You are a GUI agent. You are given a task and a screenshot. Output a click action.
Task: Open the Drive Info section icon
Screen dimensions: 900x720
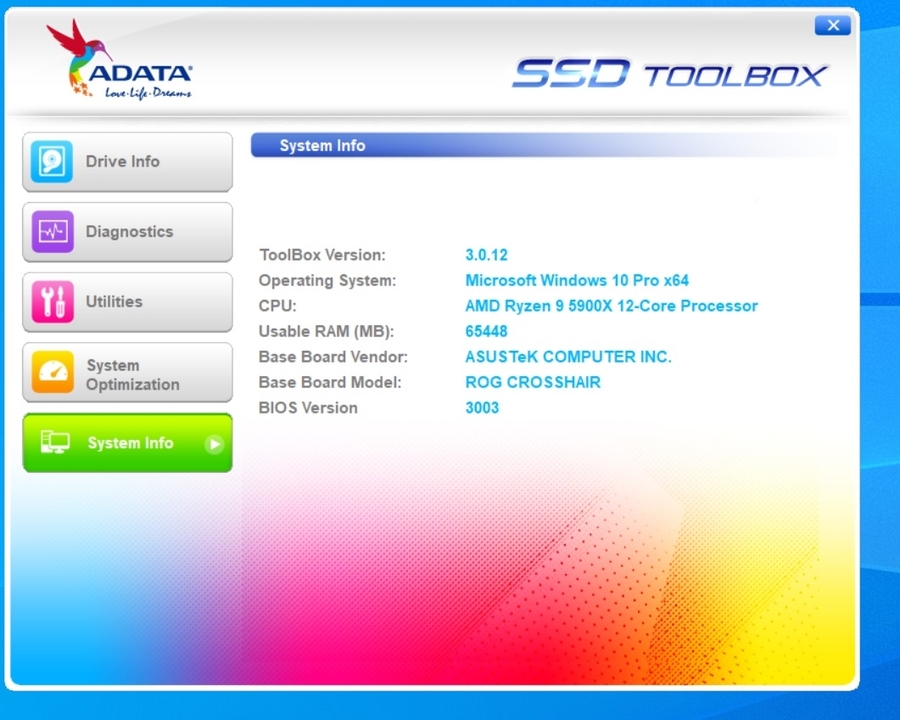click(x=52, y=162)
